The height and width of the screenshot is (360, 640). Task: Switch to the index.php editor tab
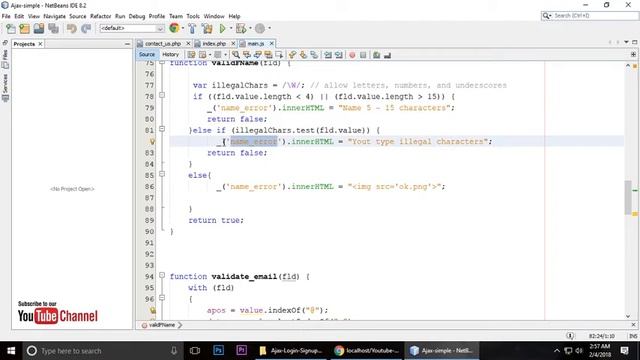(214, 43)
